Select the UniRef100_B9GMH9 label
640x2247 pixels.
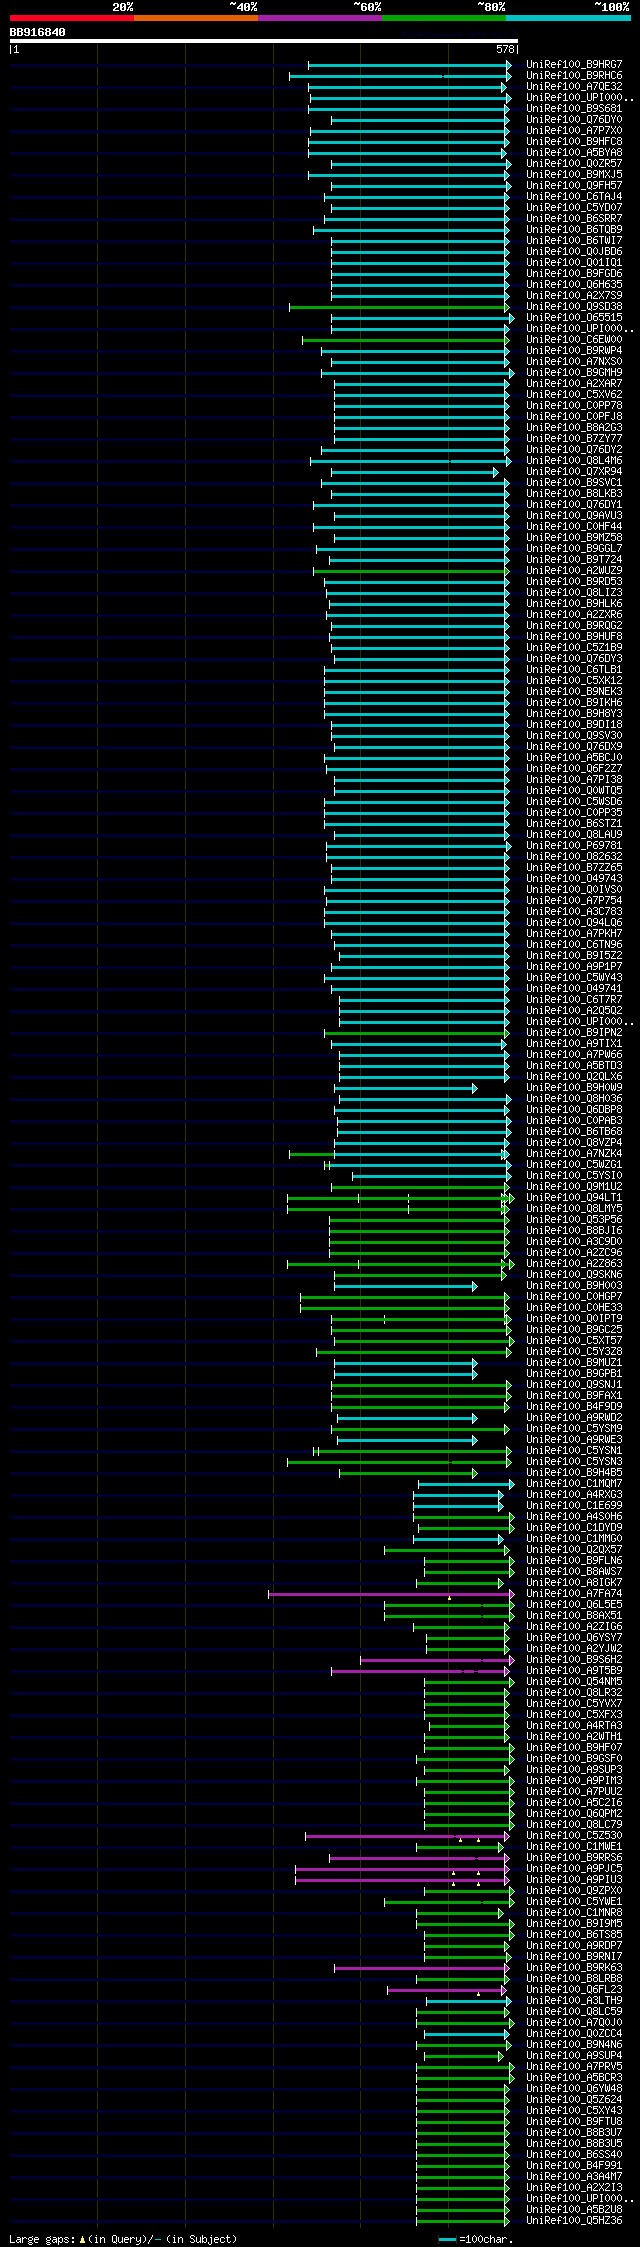(x=574, y=372)
